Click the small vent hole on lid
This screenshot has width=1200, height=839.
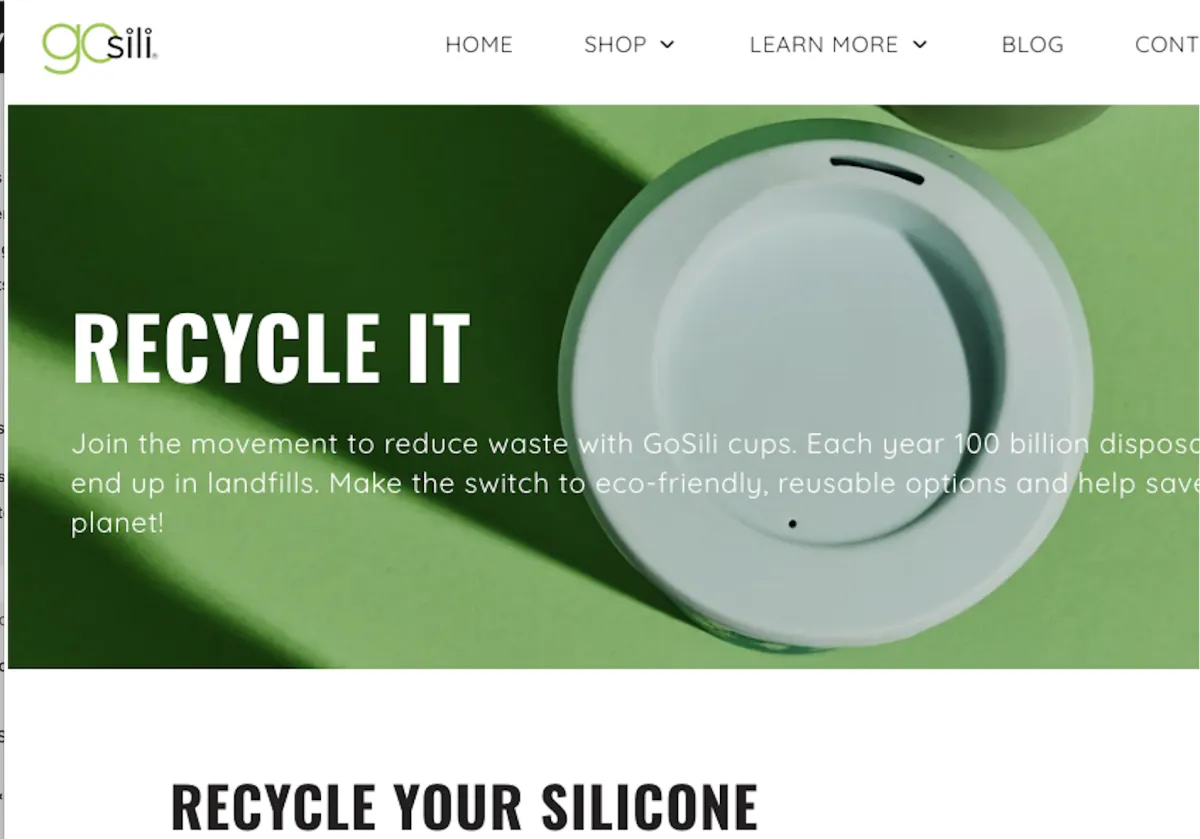[x=793, y=523]
